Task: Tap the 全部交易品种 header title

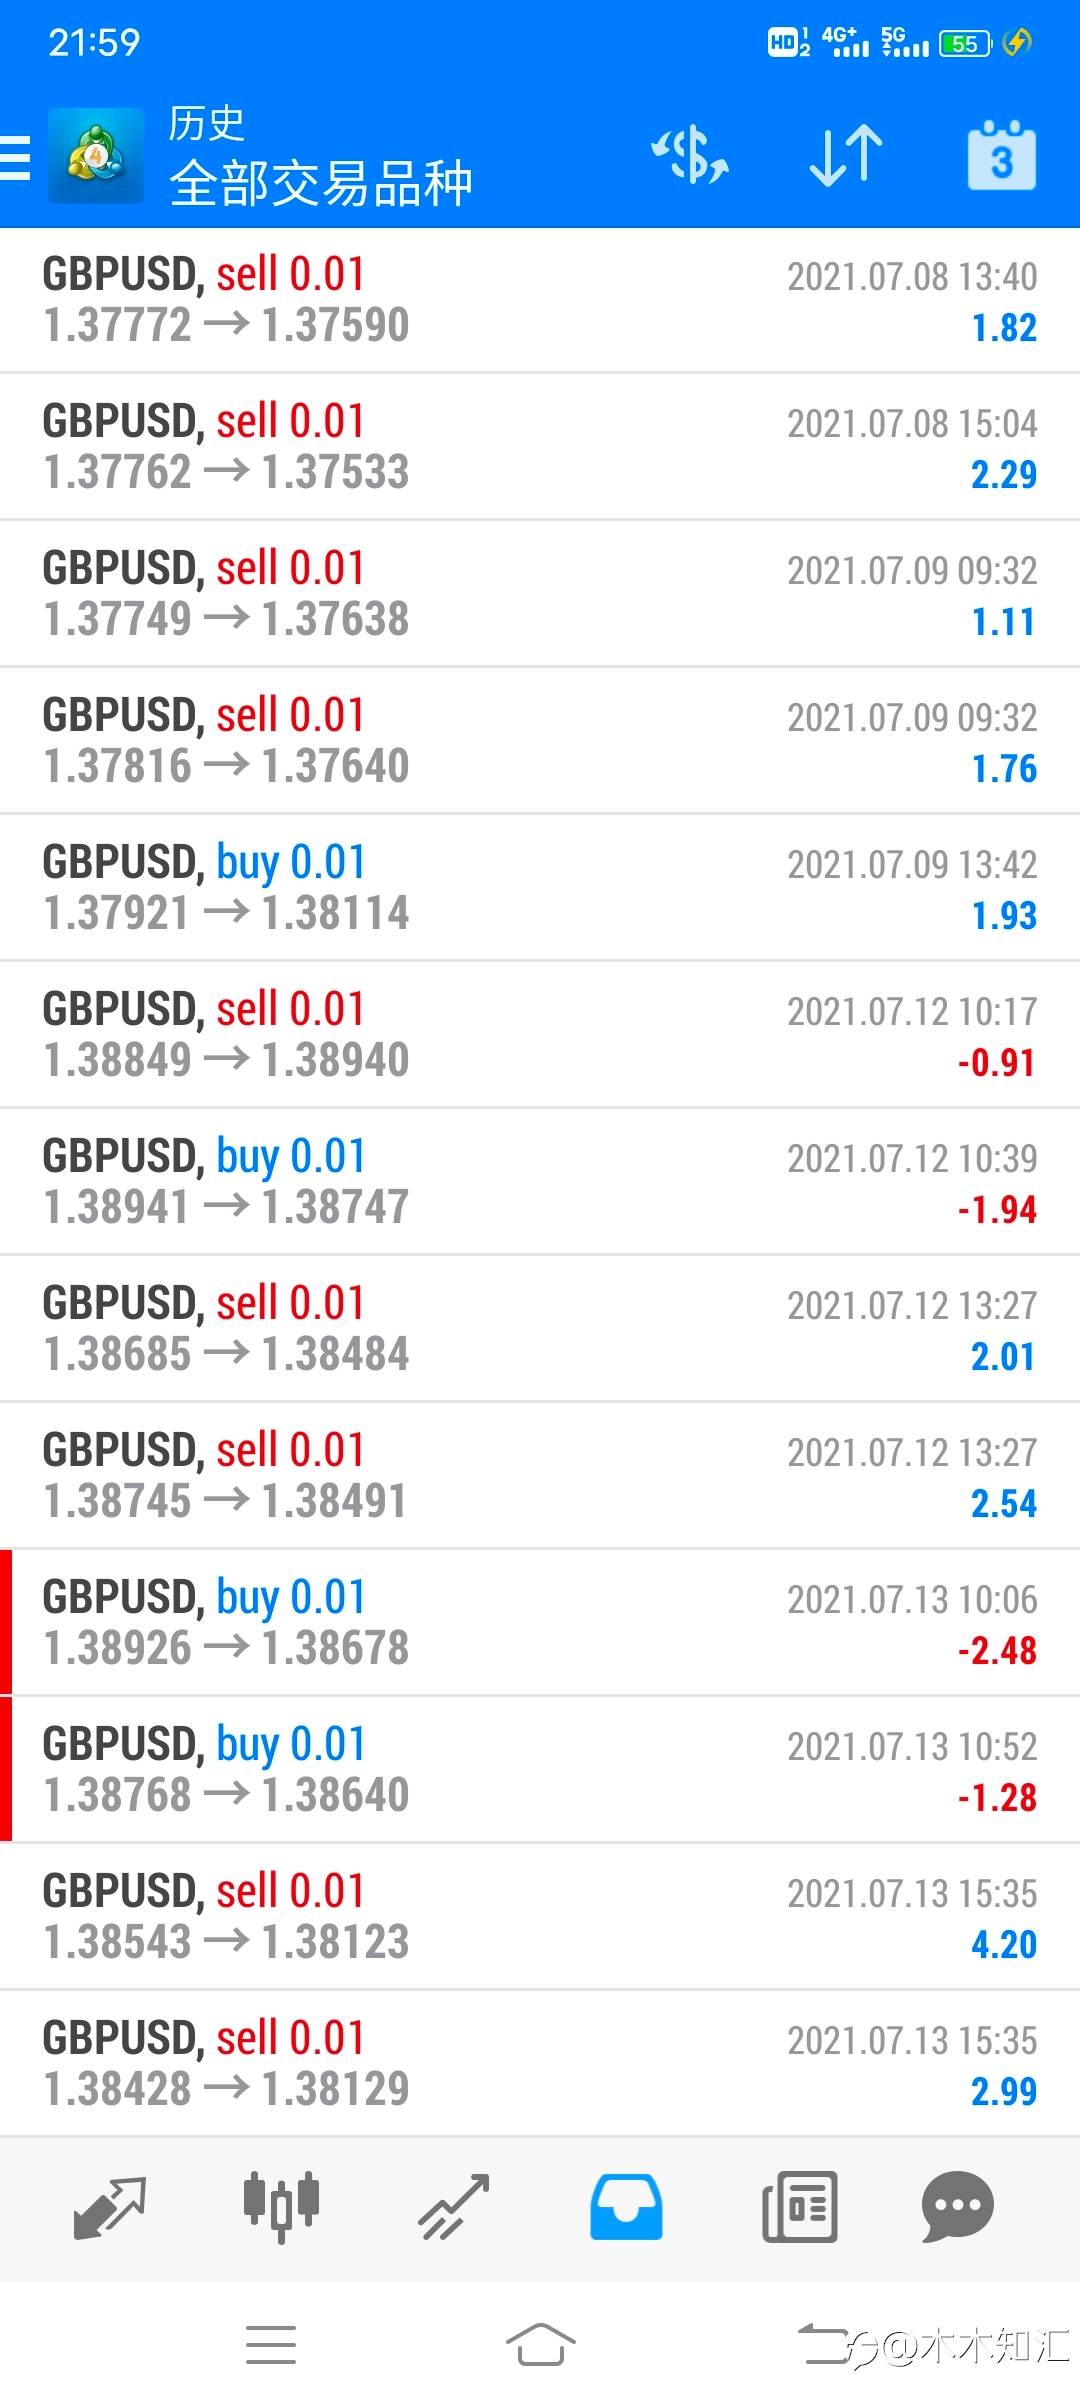Action: [x=320, y=183]
